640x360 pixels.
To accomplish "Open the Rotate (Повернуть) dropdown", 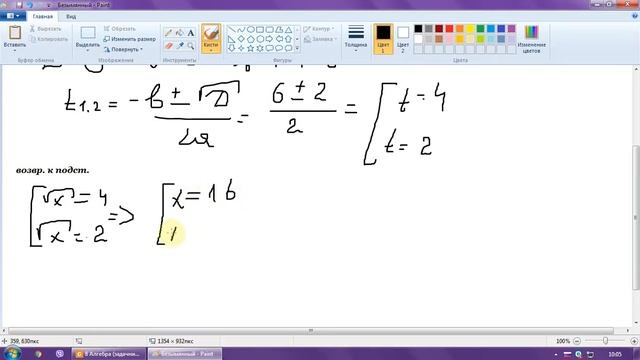I will [123, 49].
